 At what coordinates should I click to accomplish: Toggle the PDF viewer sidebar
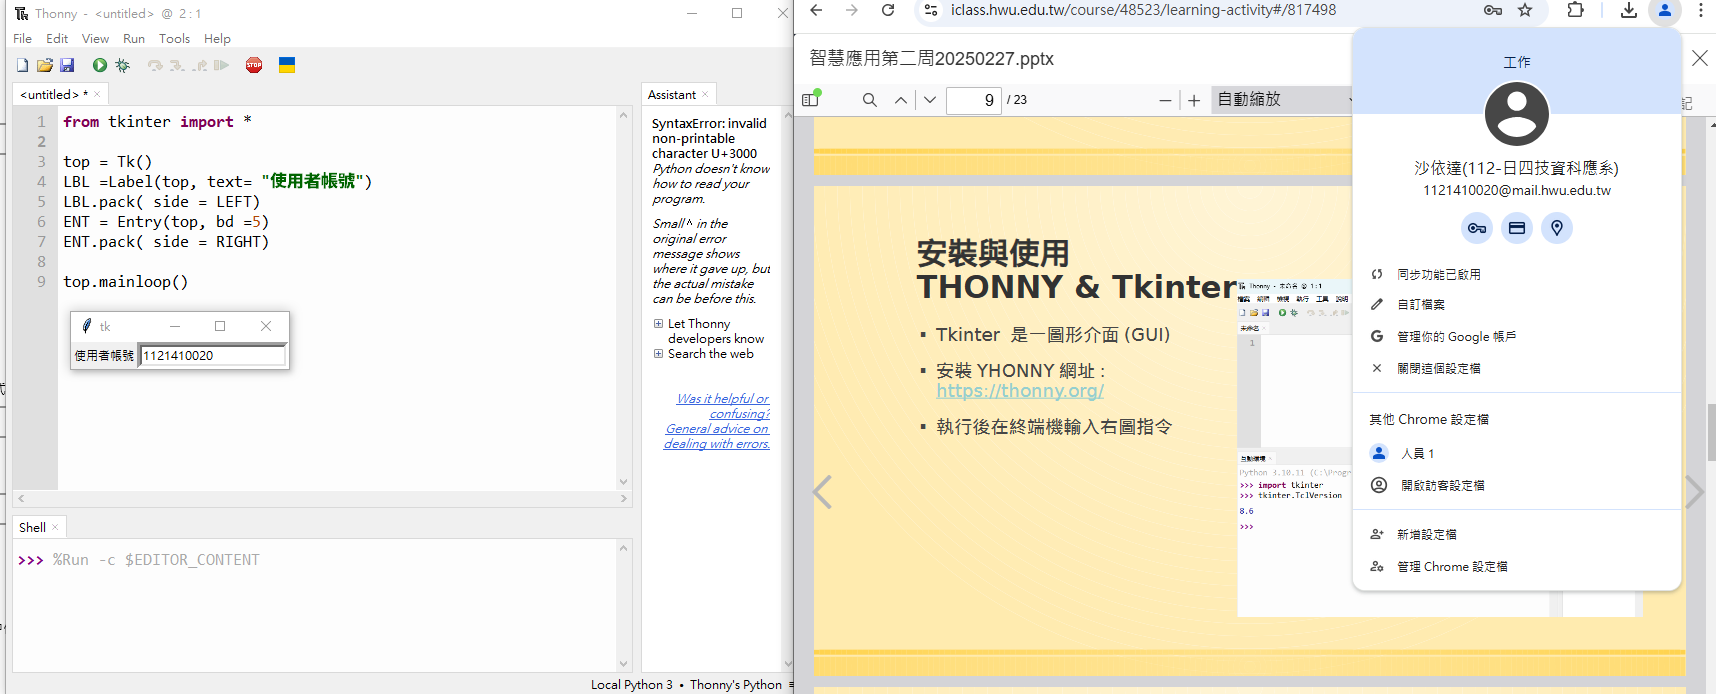(x=811, y=100)
